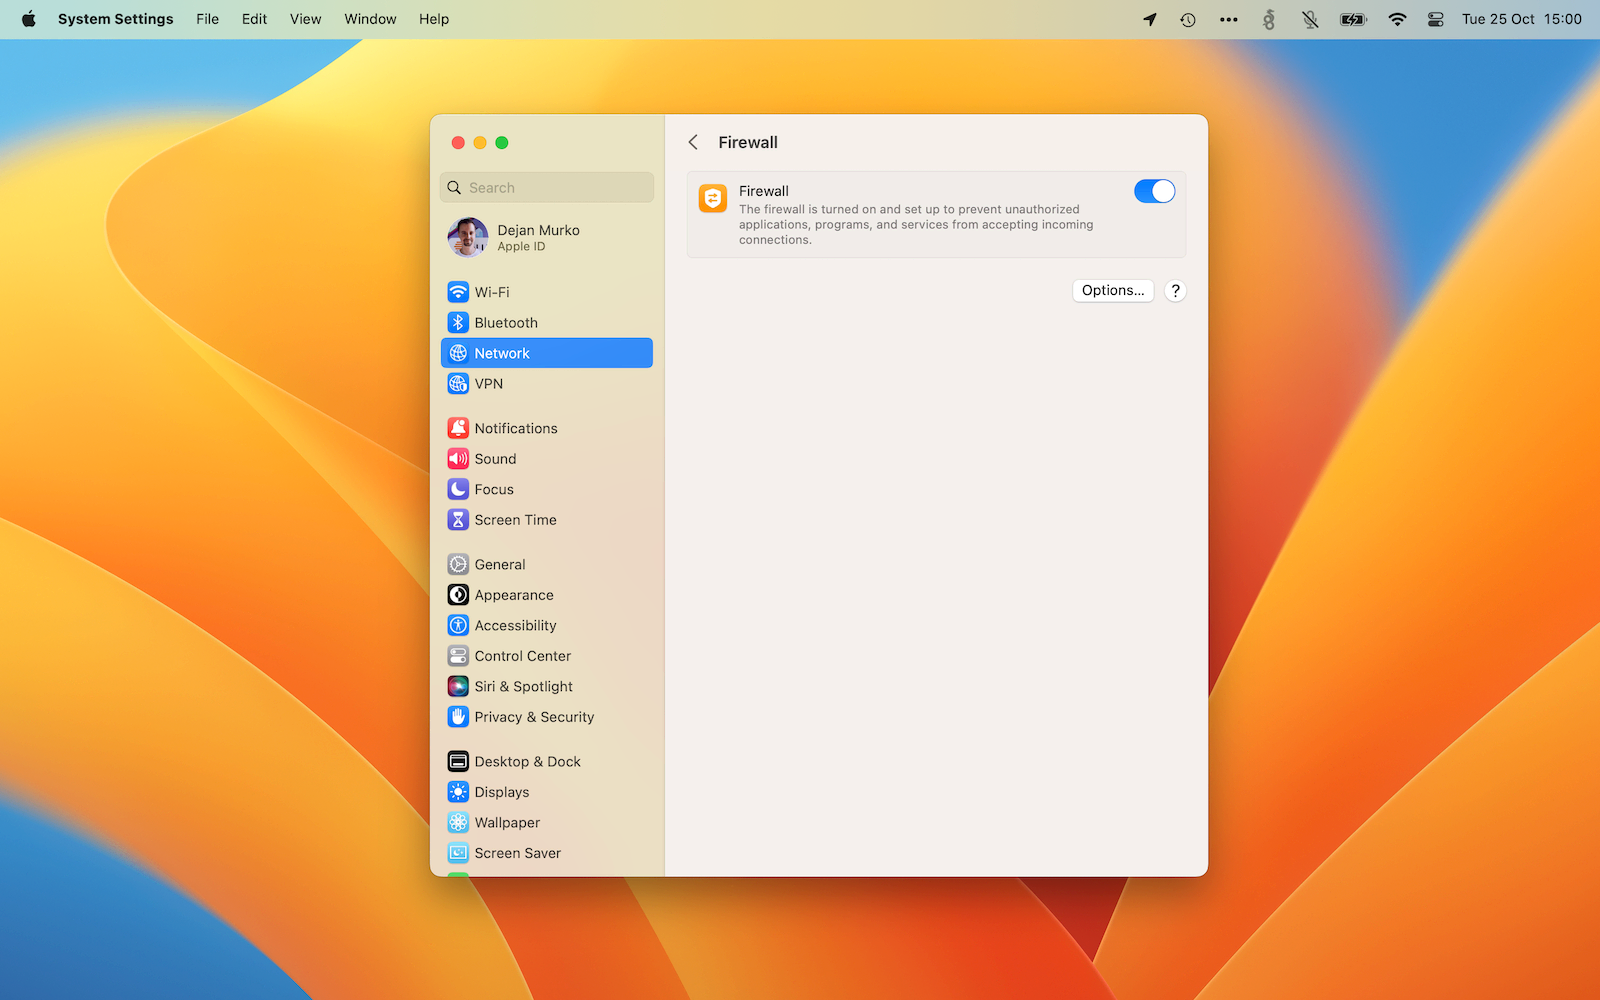Click the Wi-Fi icon in sidebar
This screenshot has height=1000, width=1600.
[x=458, y=292]
